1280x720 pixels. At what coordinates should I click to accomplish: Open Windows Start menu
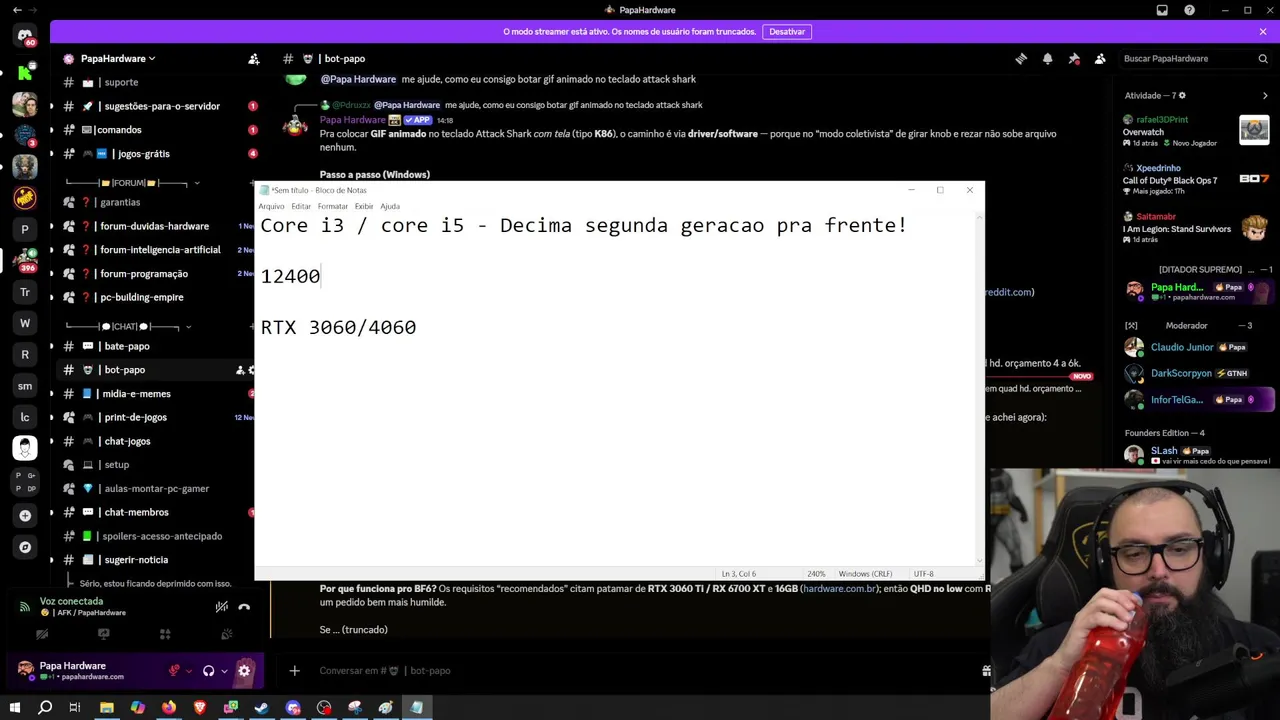tap(15, 708)
